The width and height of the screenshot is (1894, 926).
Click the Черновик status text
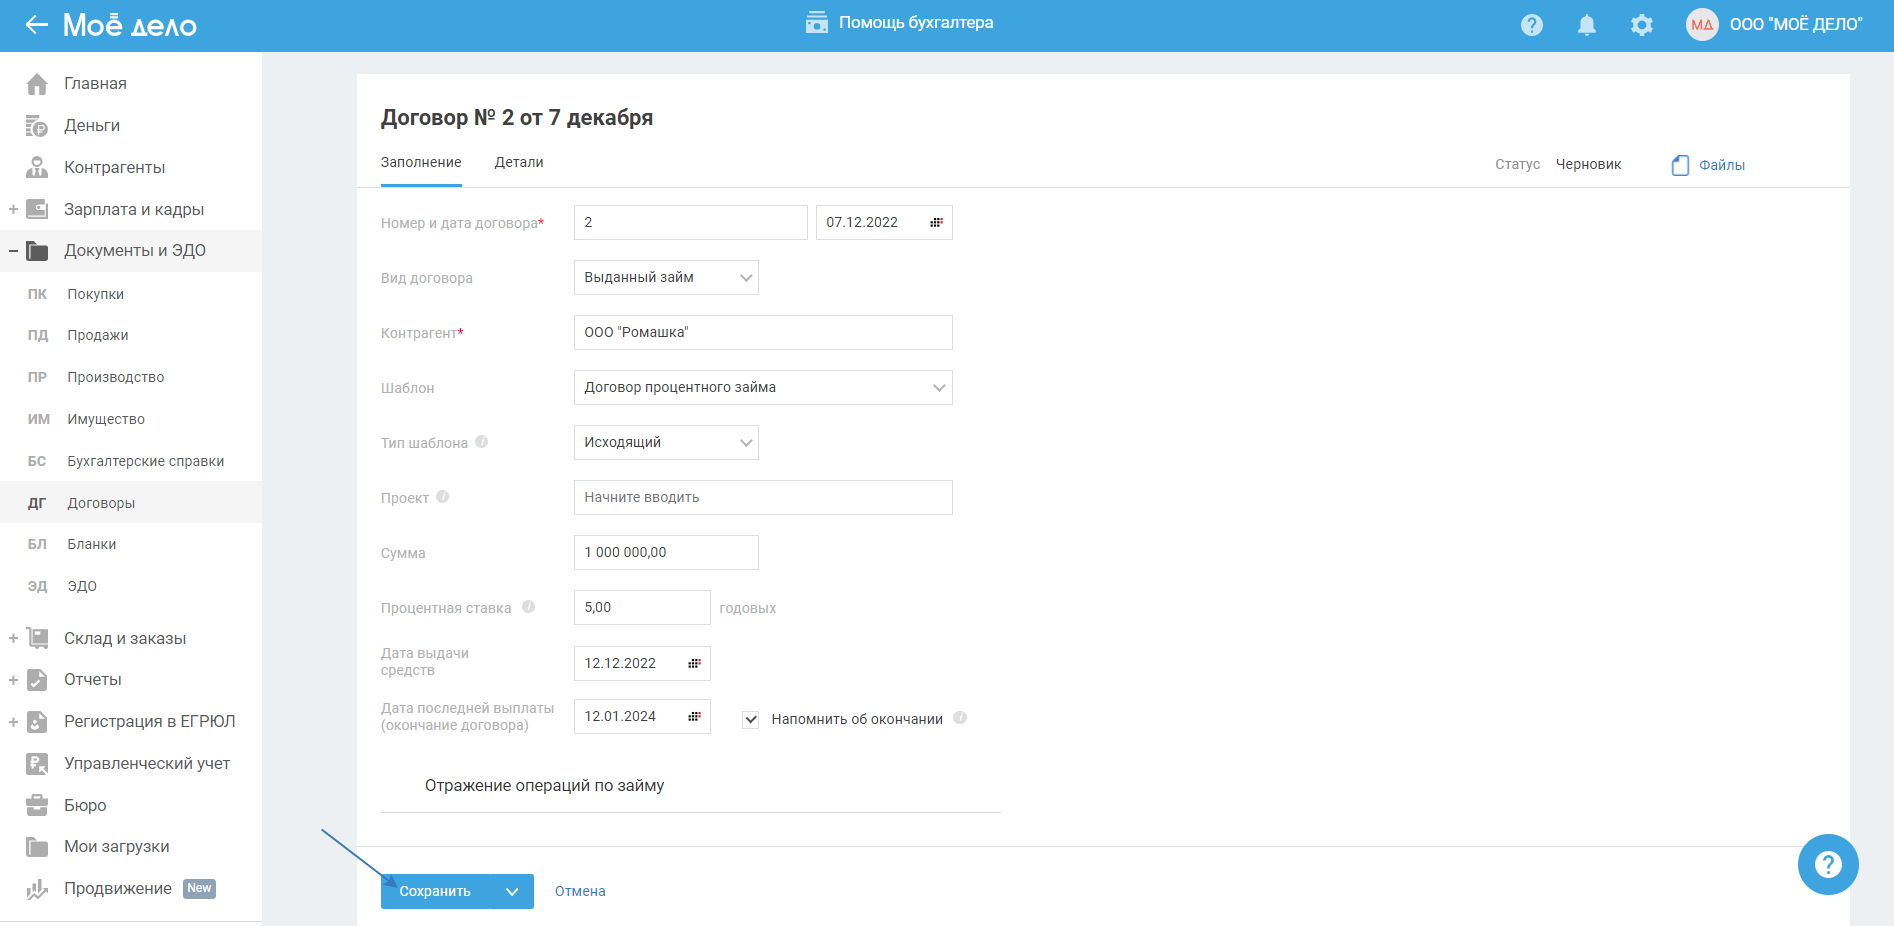pos(1589,164)
